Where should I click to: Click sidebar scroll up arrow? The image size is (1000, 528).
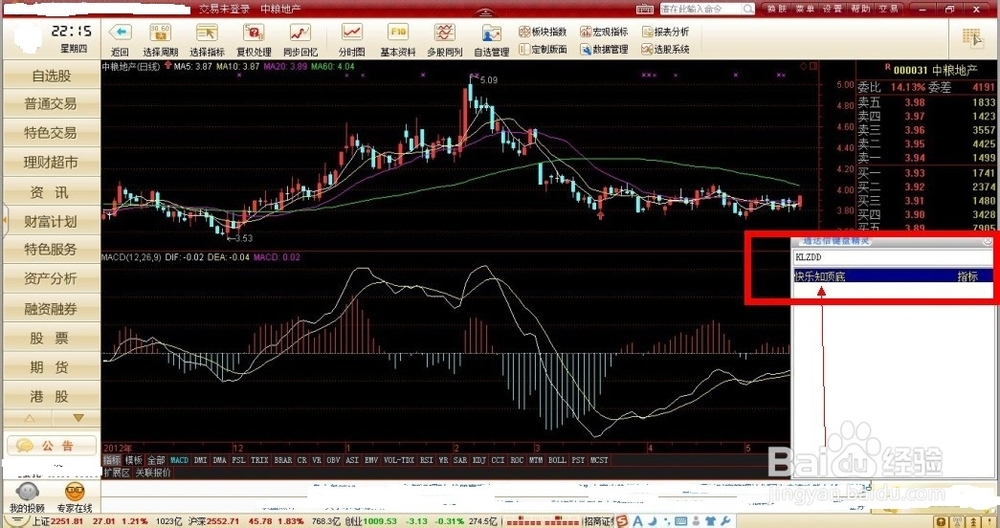pyautogui.click(x=29, y=418)
